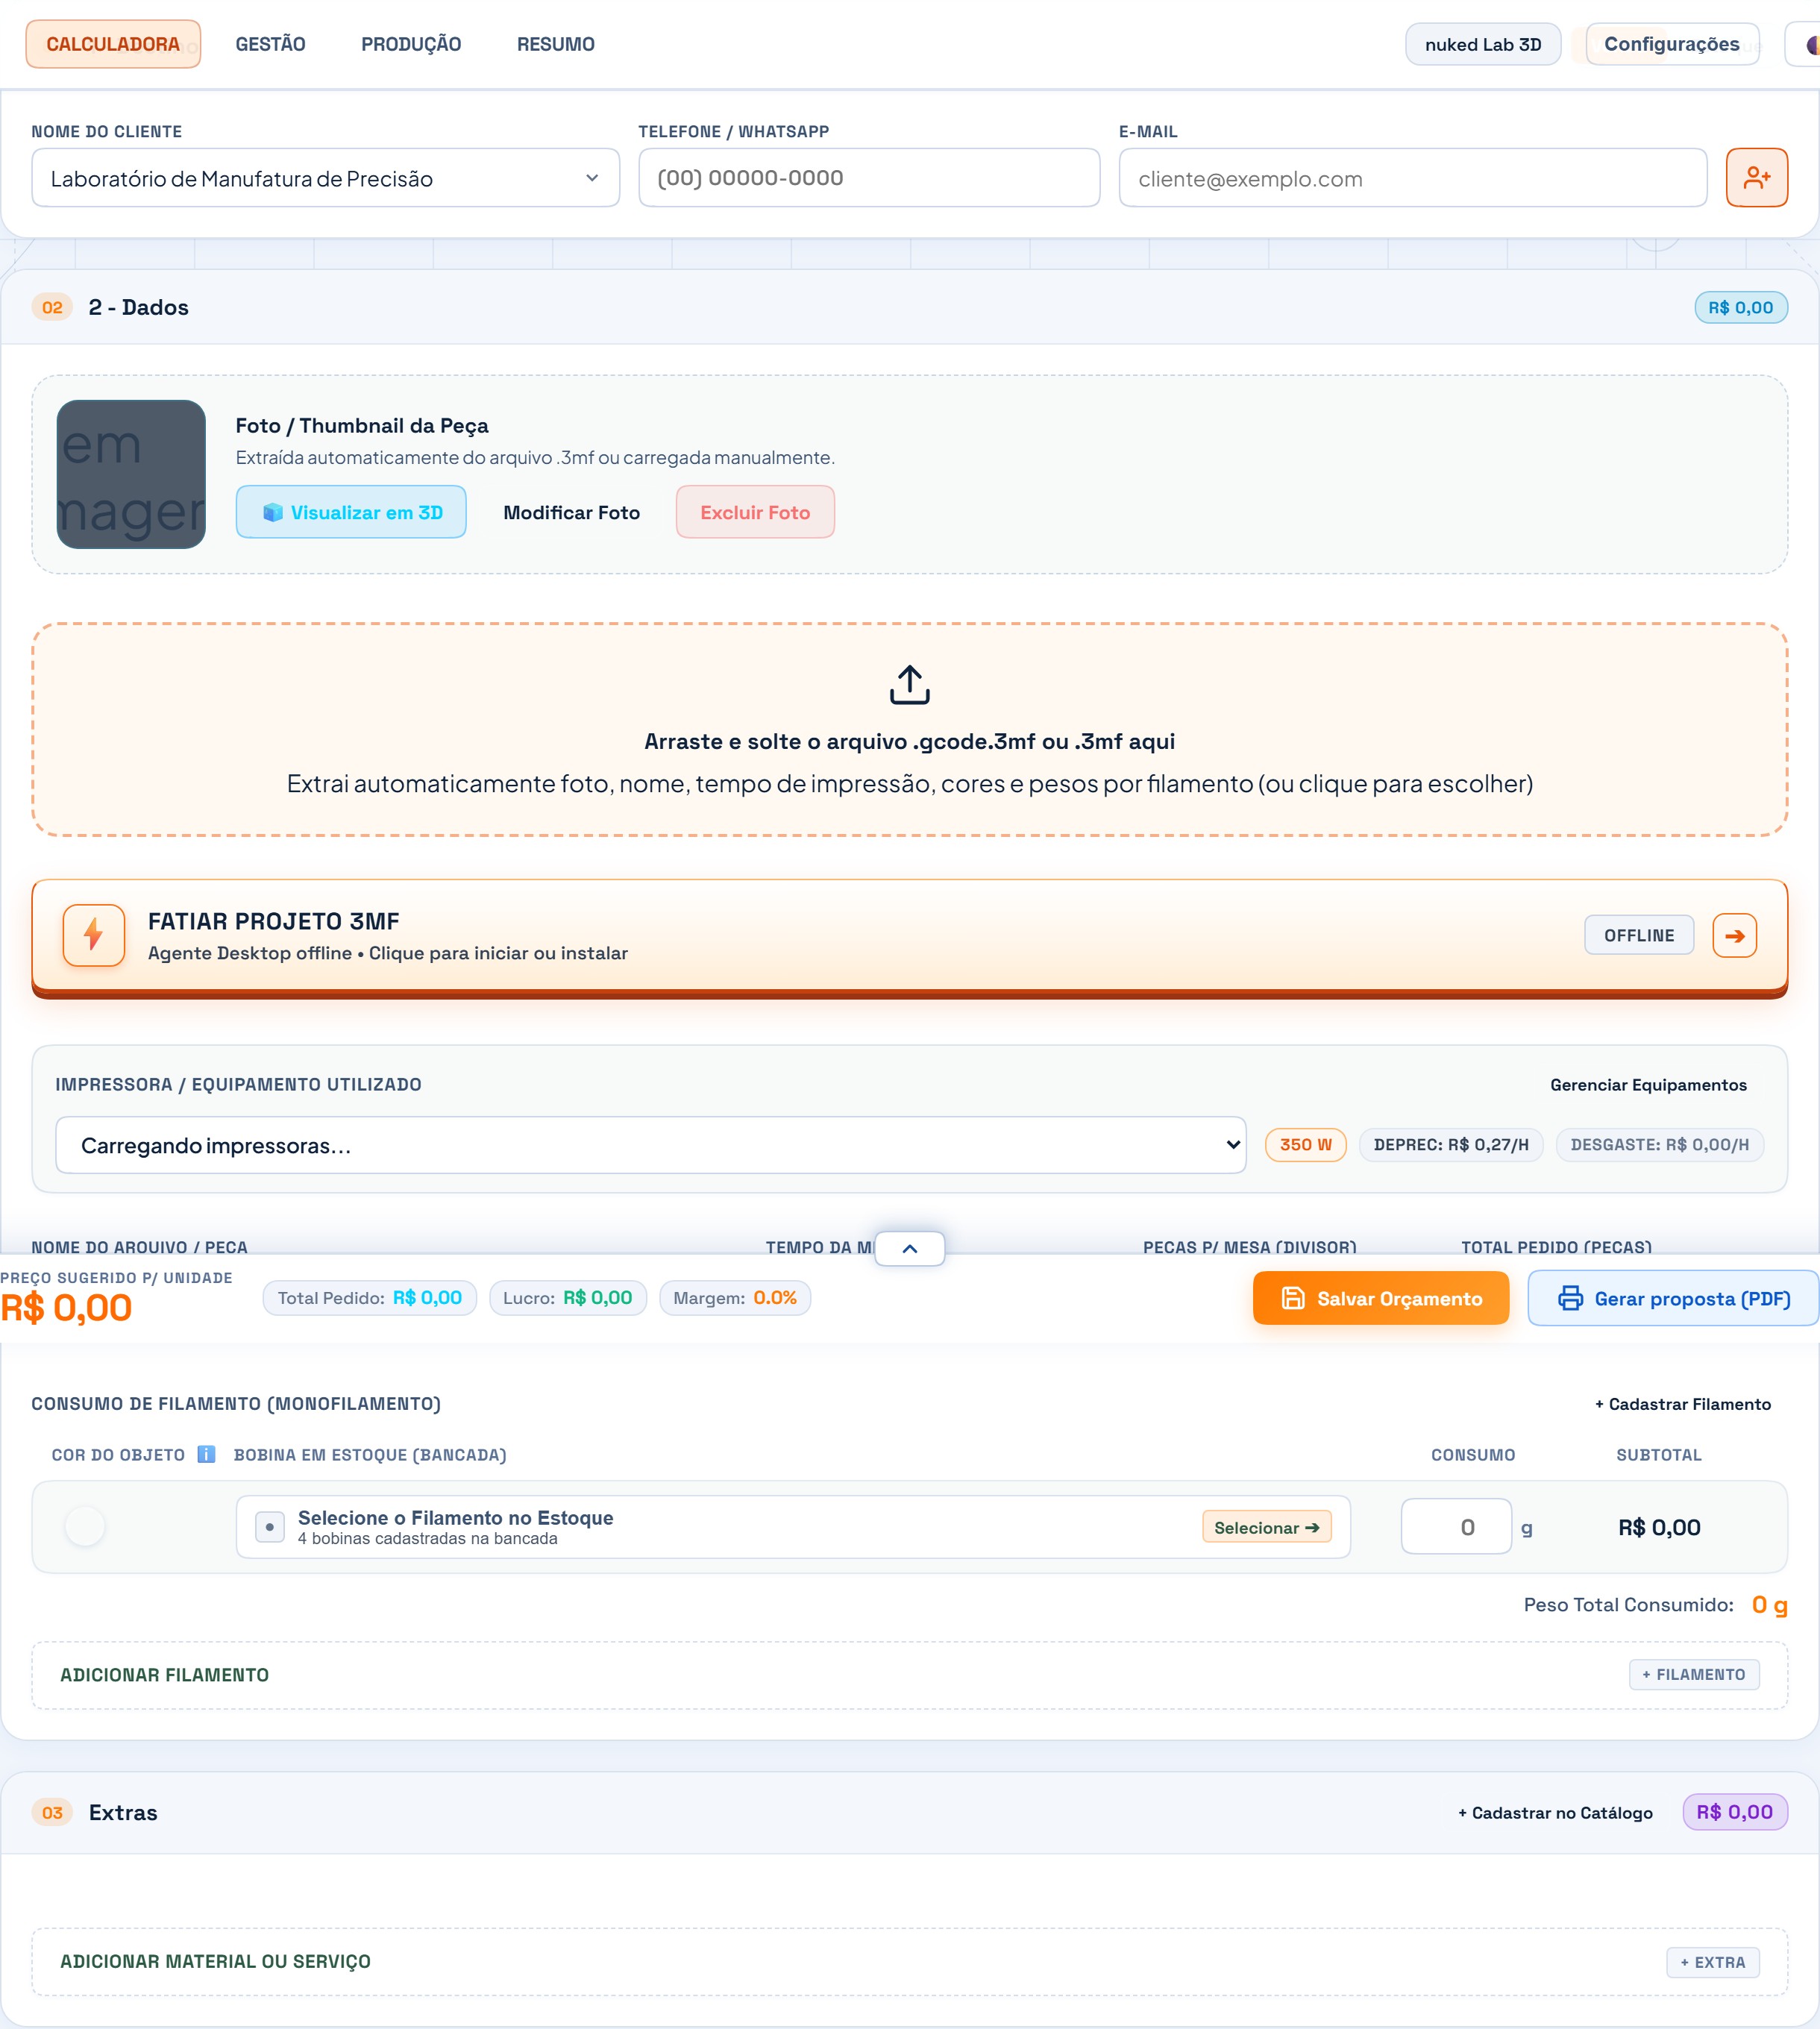Click the DESGASTE: R$ 0,00/H badge

pos(1659,1145)
